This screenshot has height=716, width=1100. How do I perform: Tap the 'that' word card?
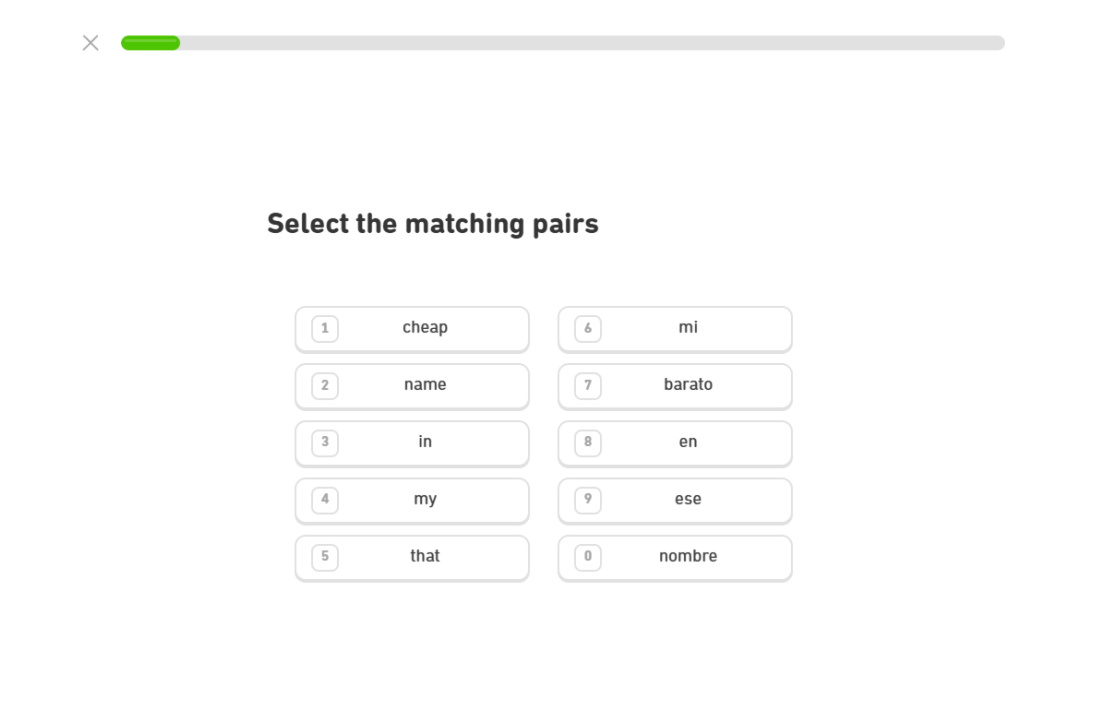point(412,558)
